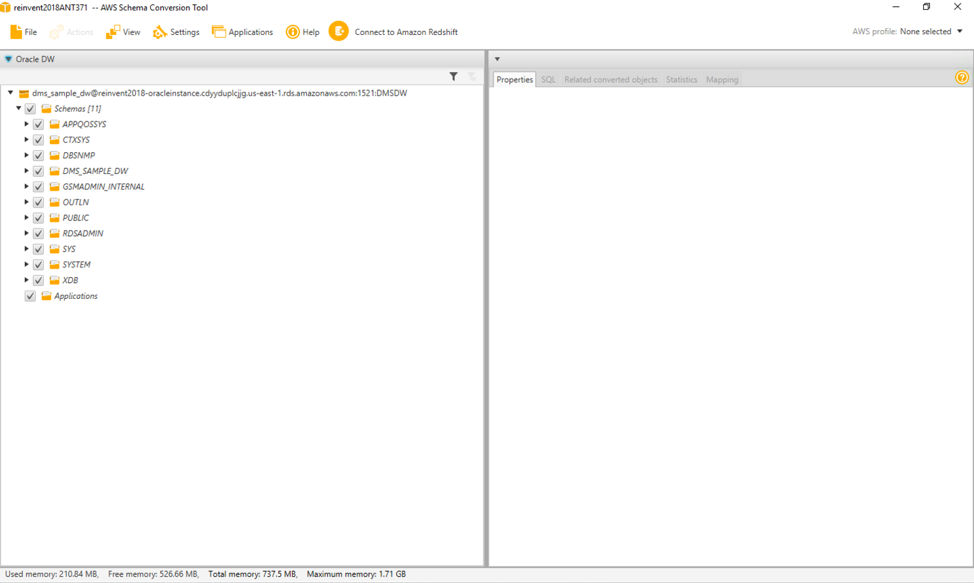Select the GSMADMIN_INTERNAL schema label

coord(103,186)
